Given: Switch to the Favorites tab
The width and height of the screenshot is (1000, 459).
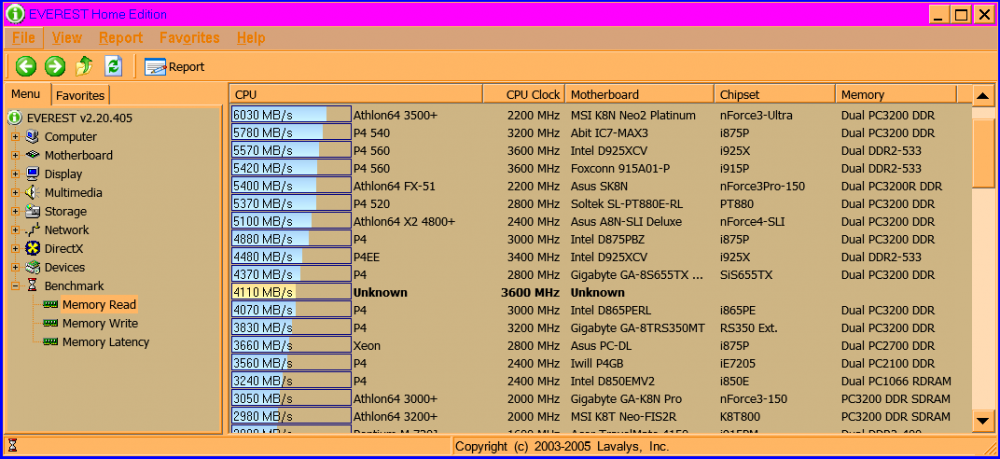Looking at the screenshot, I should (80, 96).
